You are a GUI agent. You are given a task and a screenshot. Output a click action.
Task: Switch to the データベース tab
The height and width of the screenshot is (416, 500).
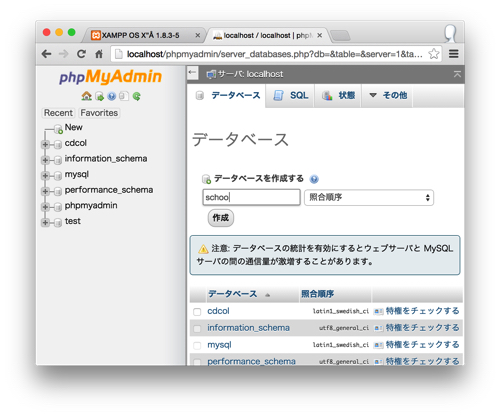point(227,96)
